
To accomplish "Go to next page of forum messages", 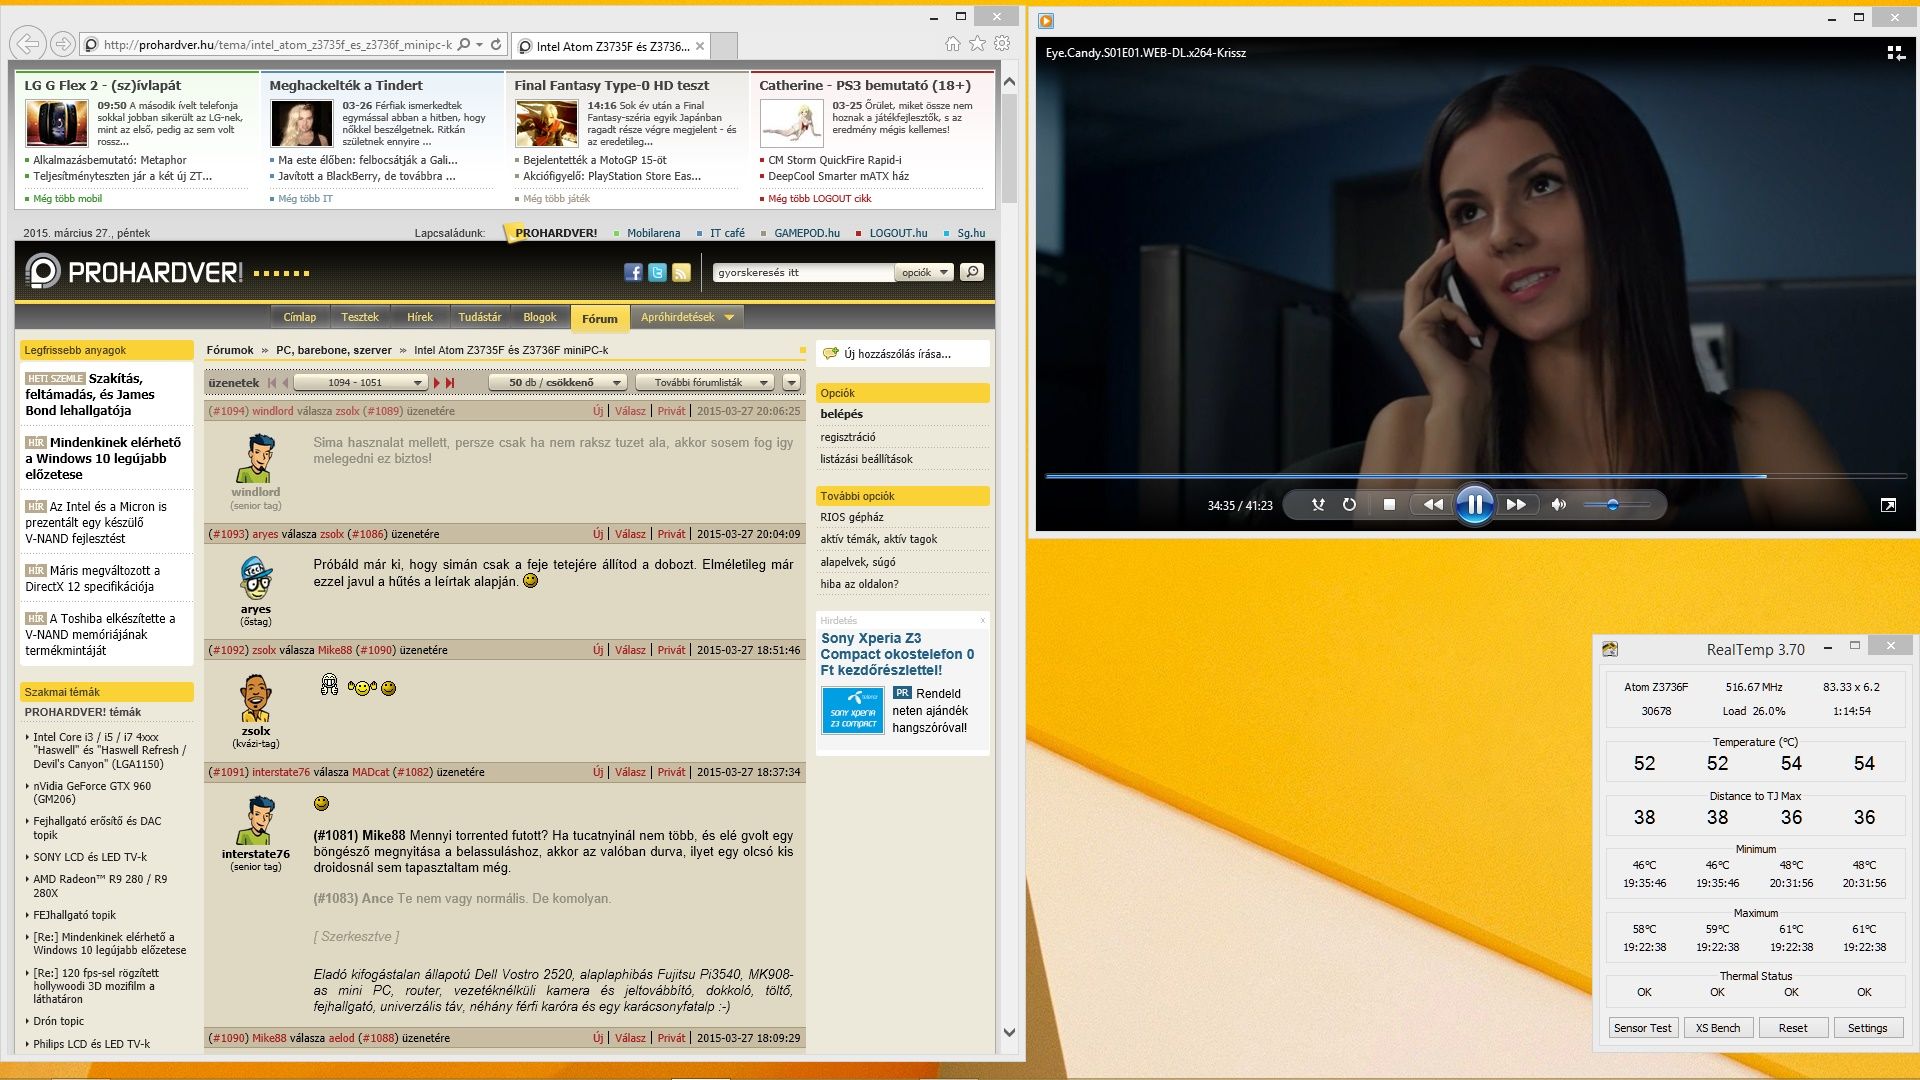I will [437, 383].
